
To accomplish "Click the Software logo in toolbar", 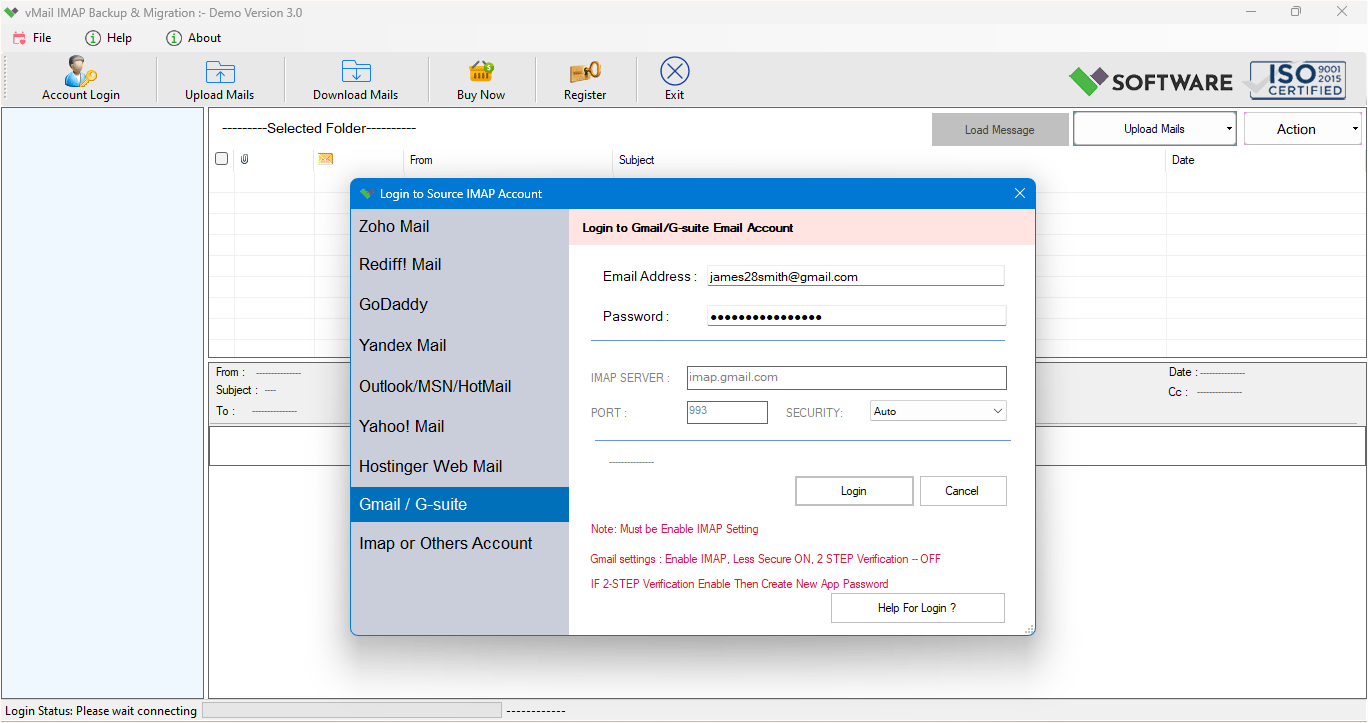I will (1151, 81).
